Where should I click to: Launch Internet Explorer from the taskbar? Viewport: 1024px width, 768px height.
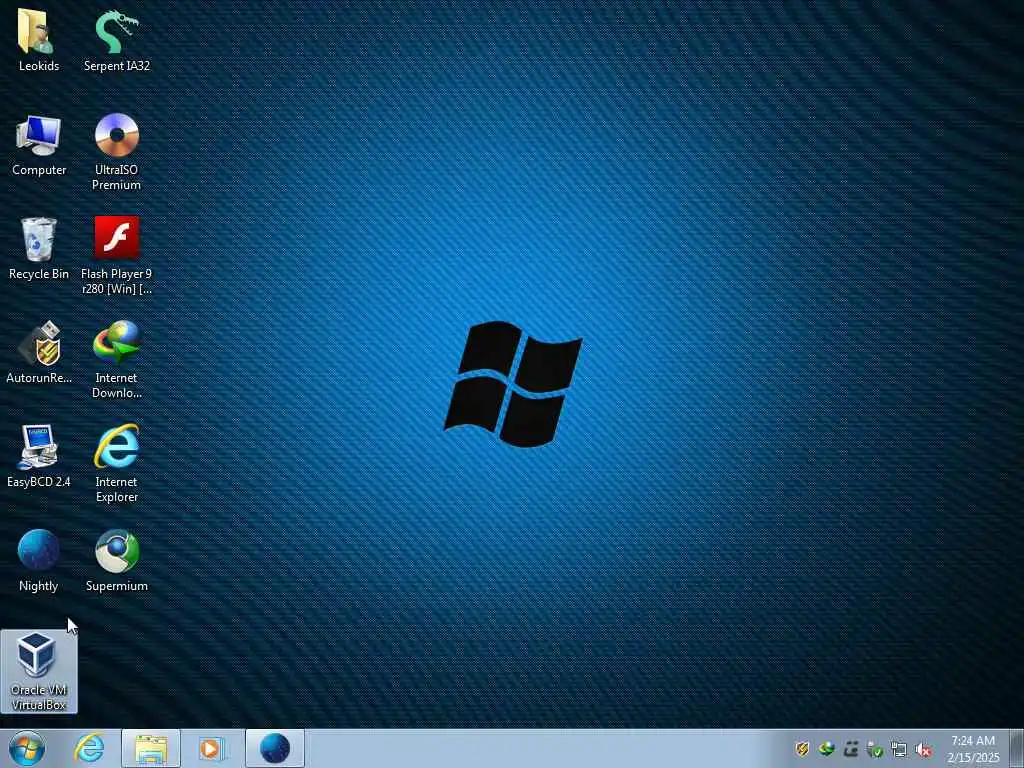(x=89, y=748)
